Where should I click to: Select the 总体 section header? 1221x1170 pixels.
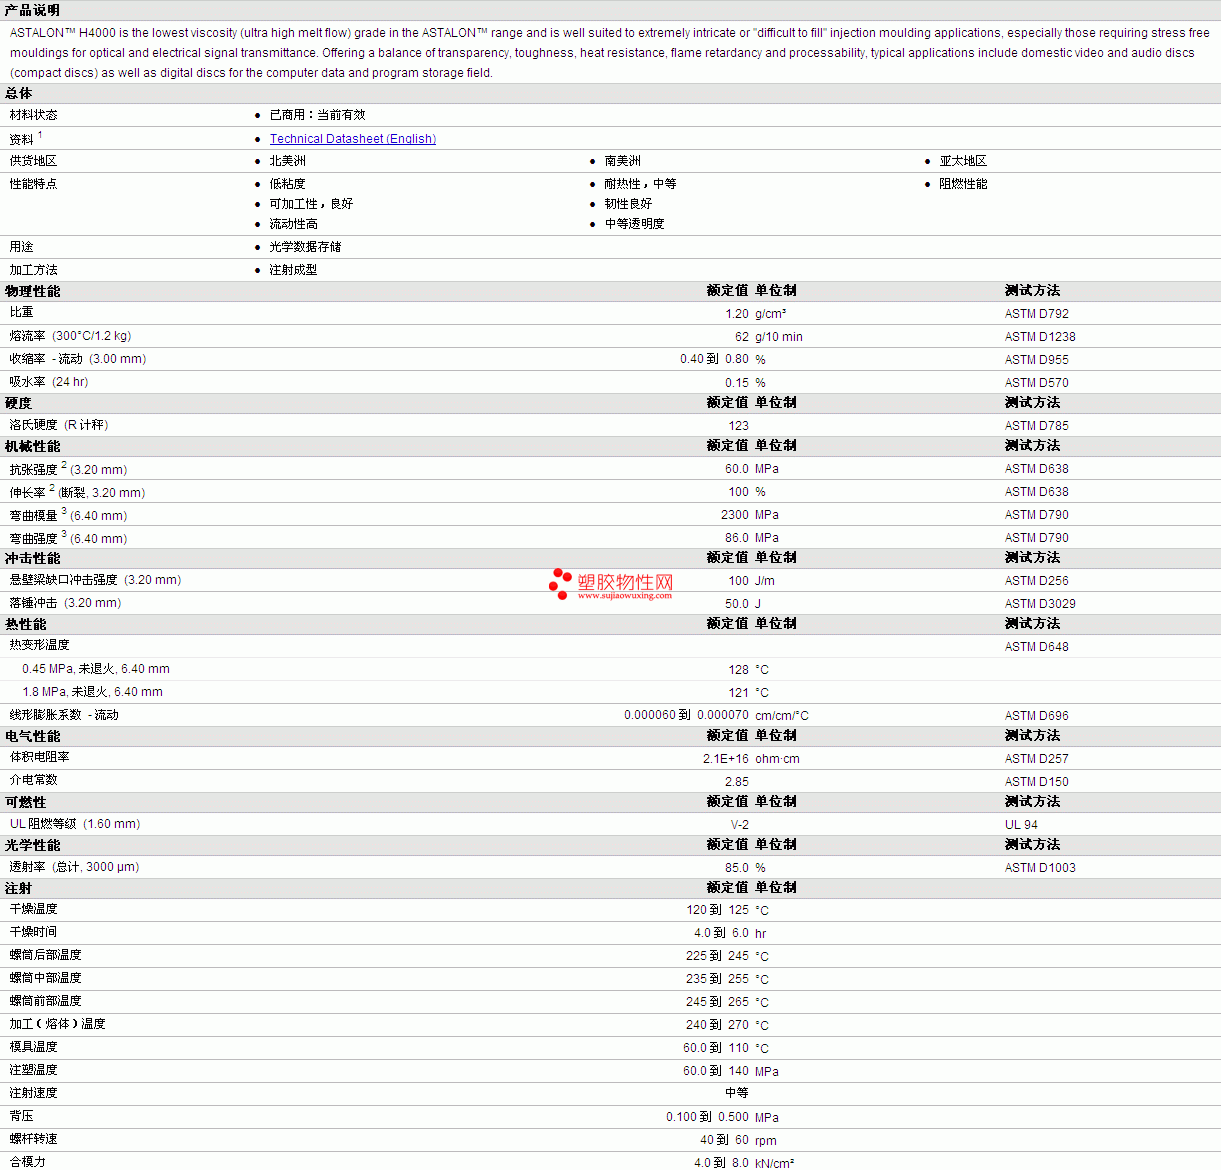(x=18, y=93)
